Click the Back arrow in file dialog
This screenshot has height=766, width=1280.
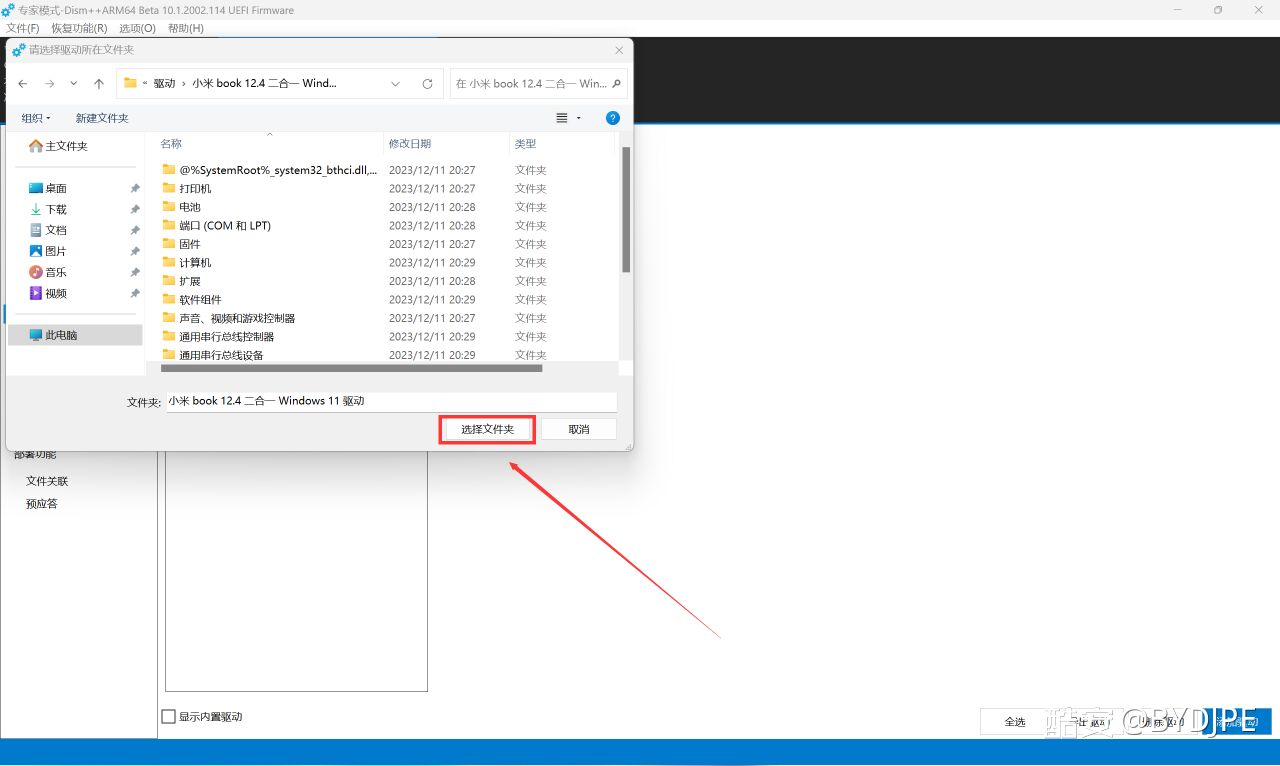pos(23,84)
